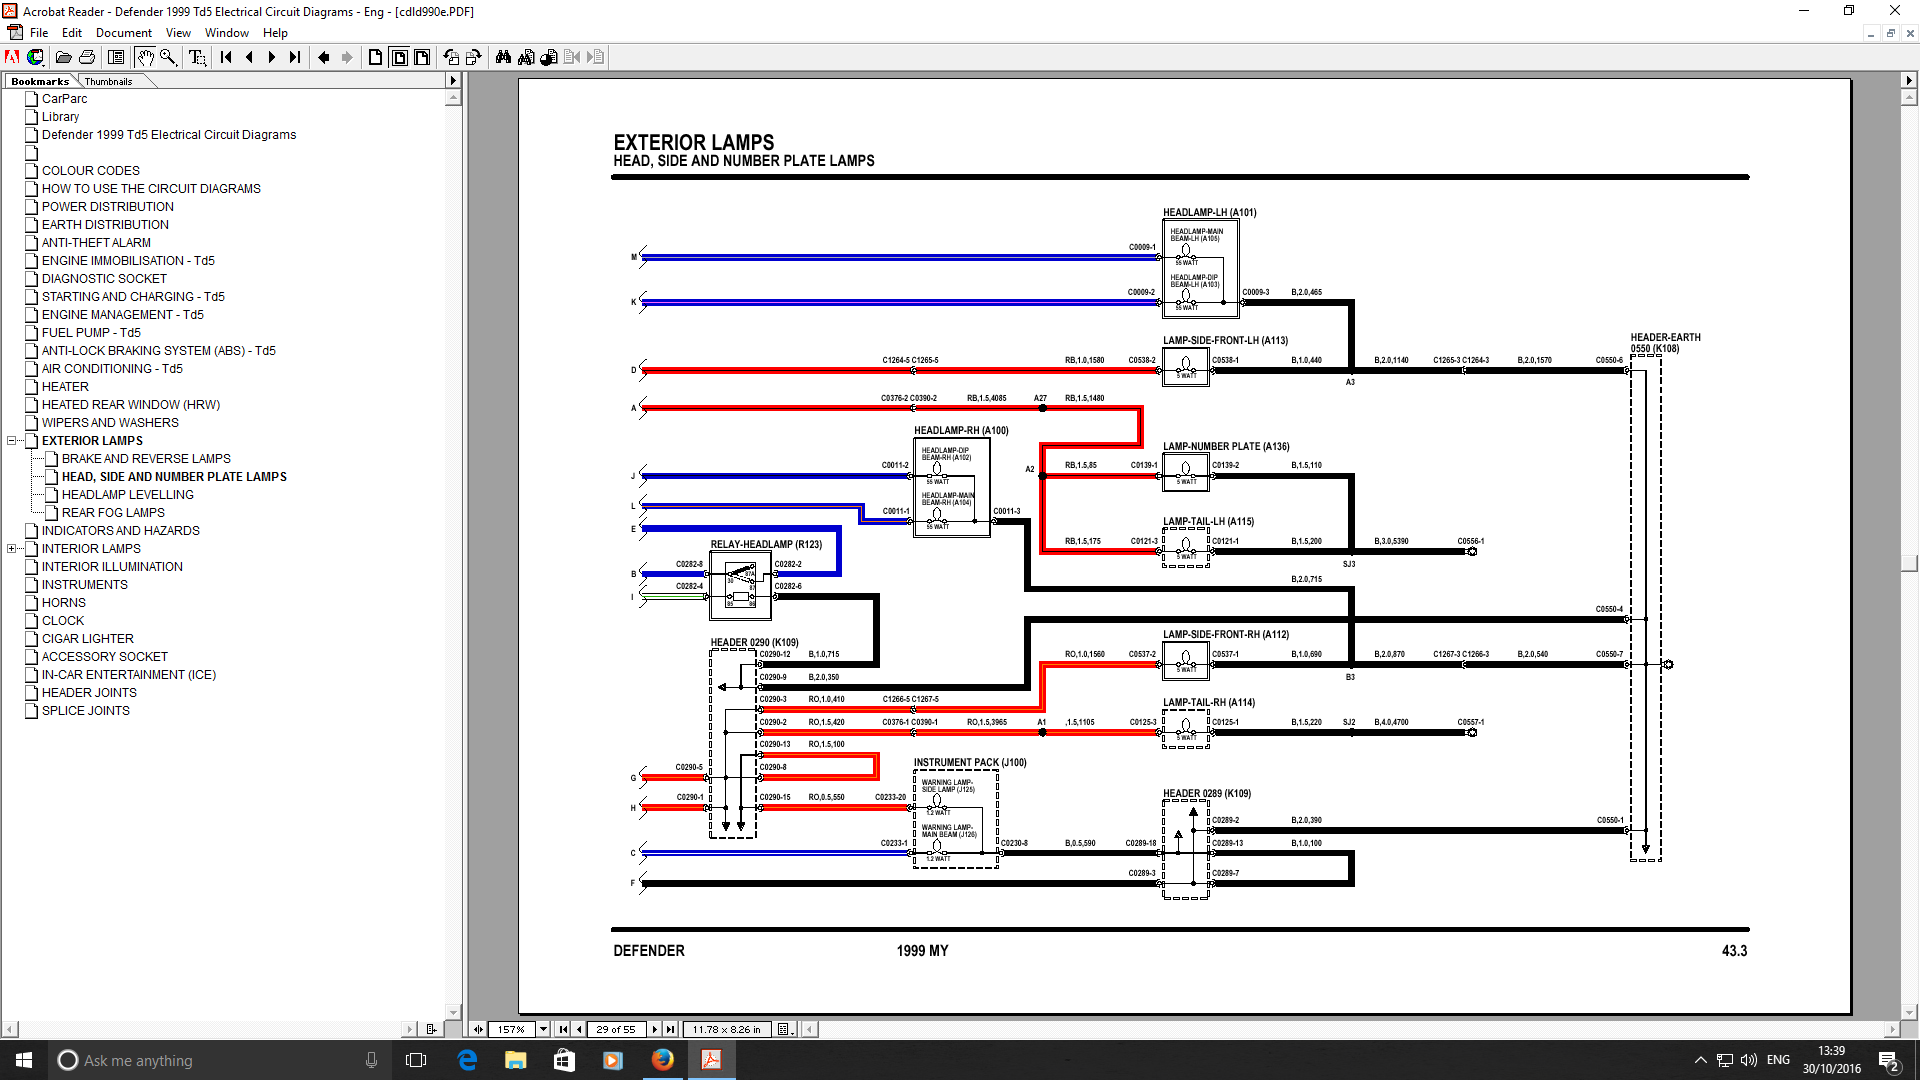Screen dimensions: 1920x1080
Task: Open the View menu
Action: click(x=178, y=33)
